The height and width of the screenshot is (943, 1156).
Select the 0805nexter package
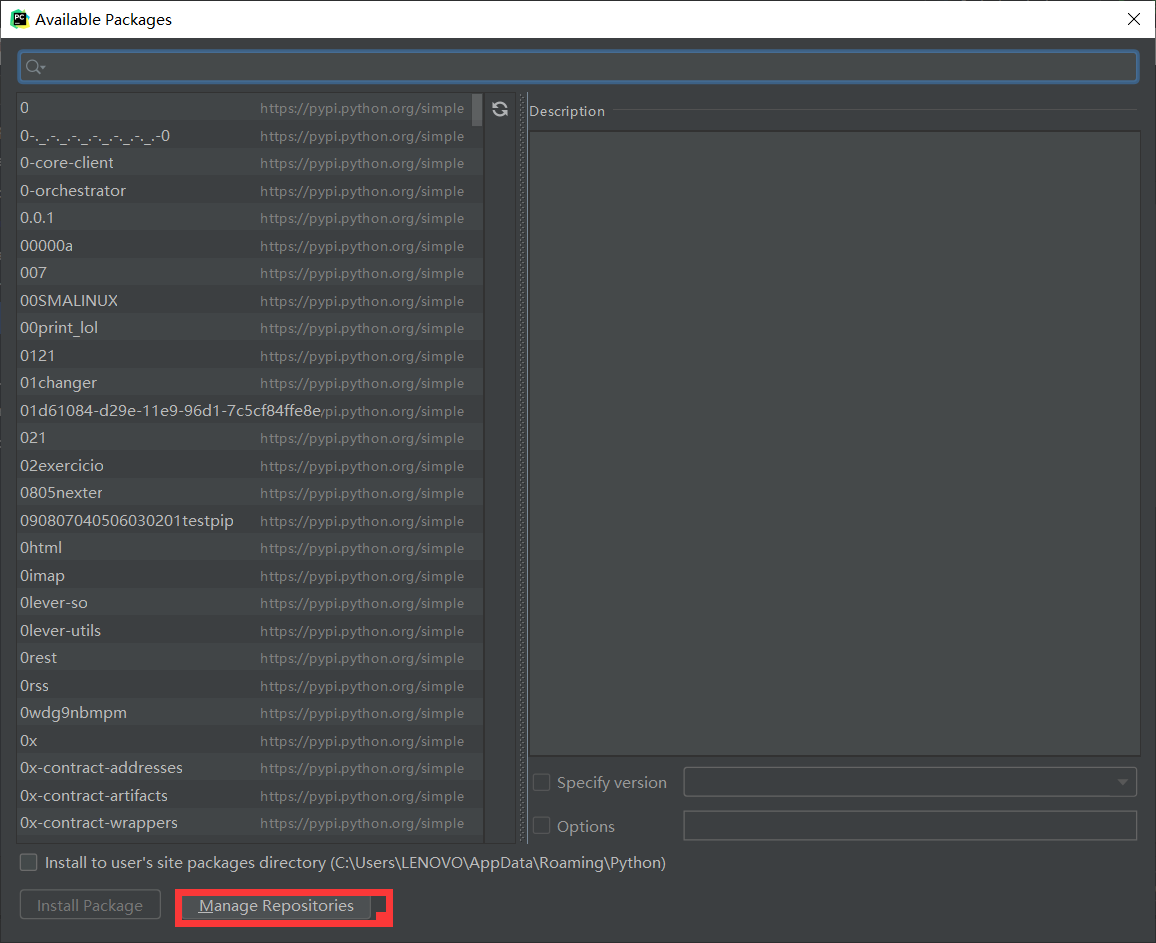click(x=250, y=493)
